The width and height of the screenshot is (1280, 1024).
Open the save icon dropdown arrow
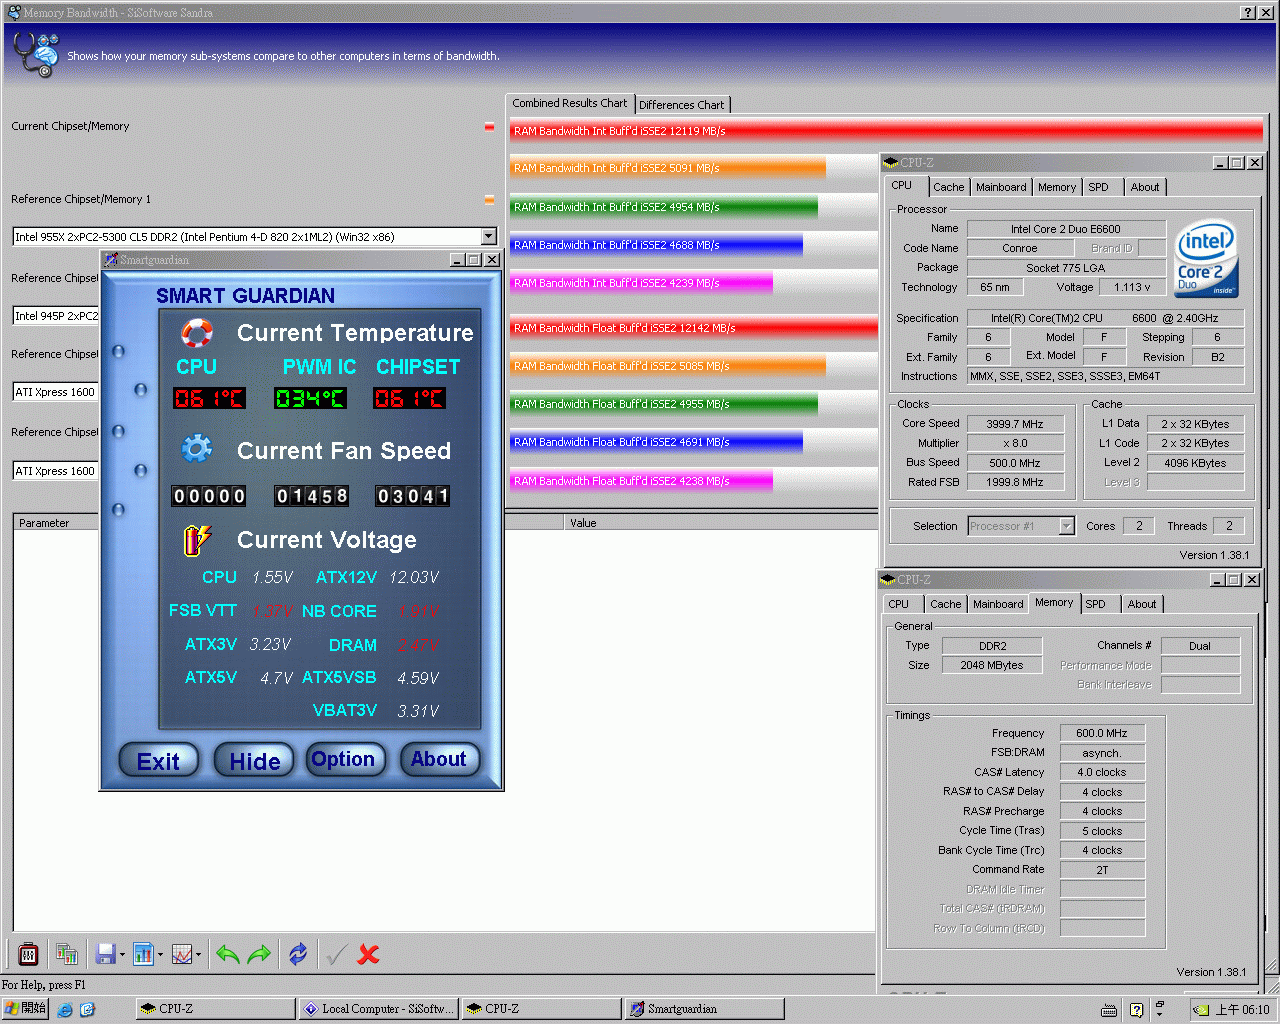[x=122, y=954]
